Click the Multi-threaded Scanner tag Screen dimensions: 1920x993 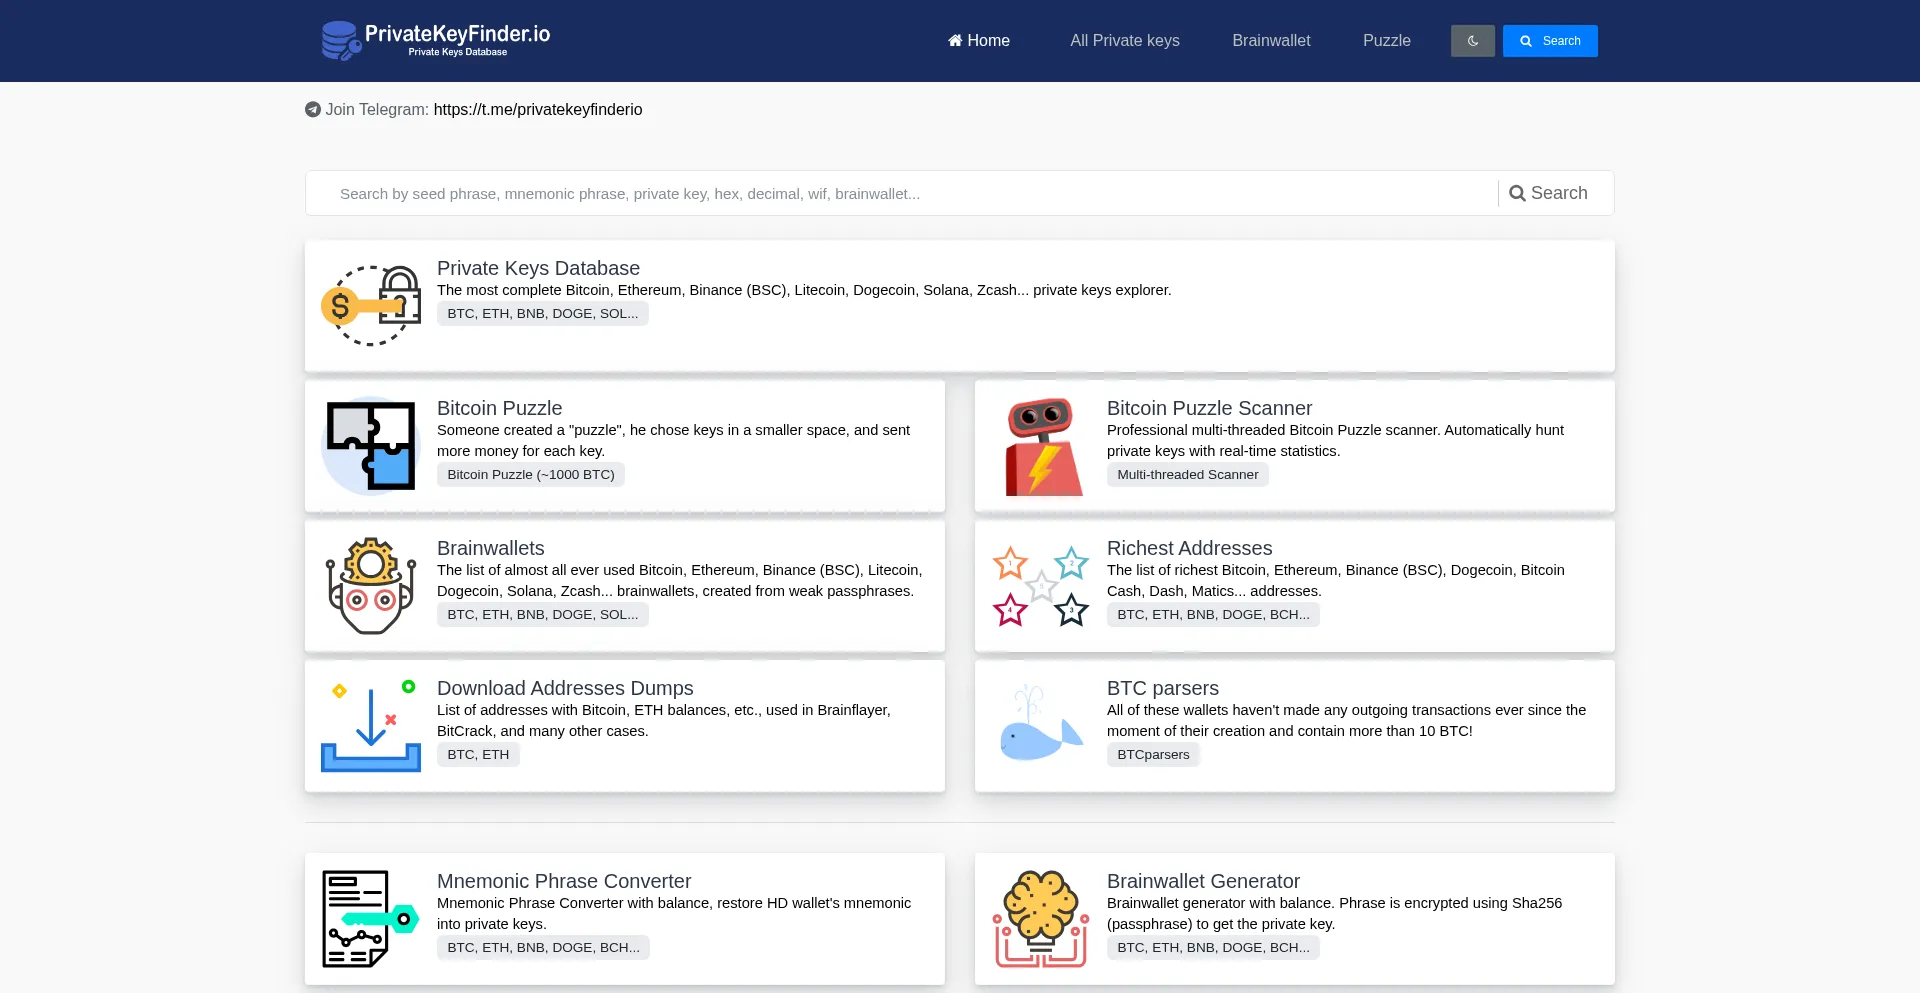[1187, 475]
